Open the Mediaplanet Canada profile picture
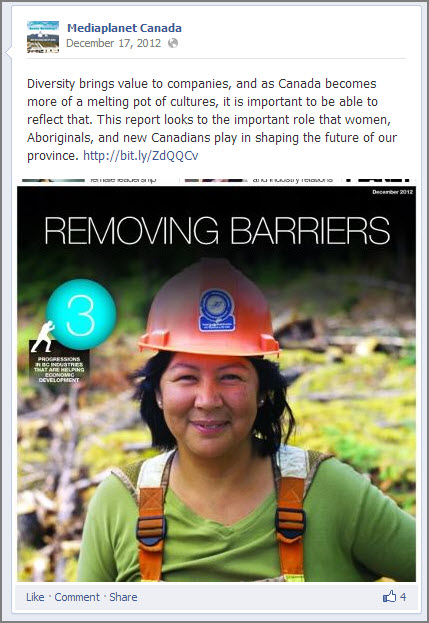429x623 pixels. (x=43, y=37)
